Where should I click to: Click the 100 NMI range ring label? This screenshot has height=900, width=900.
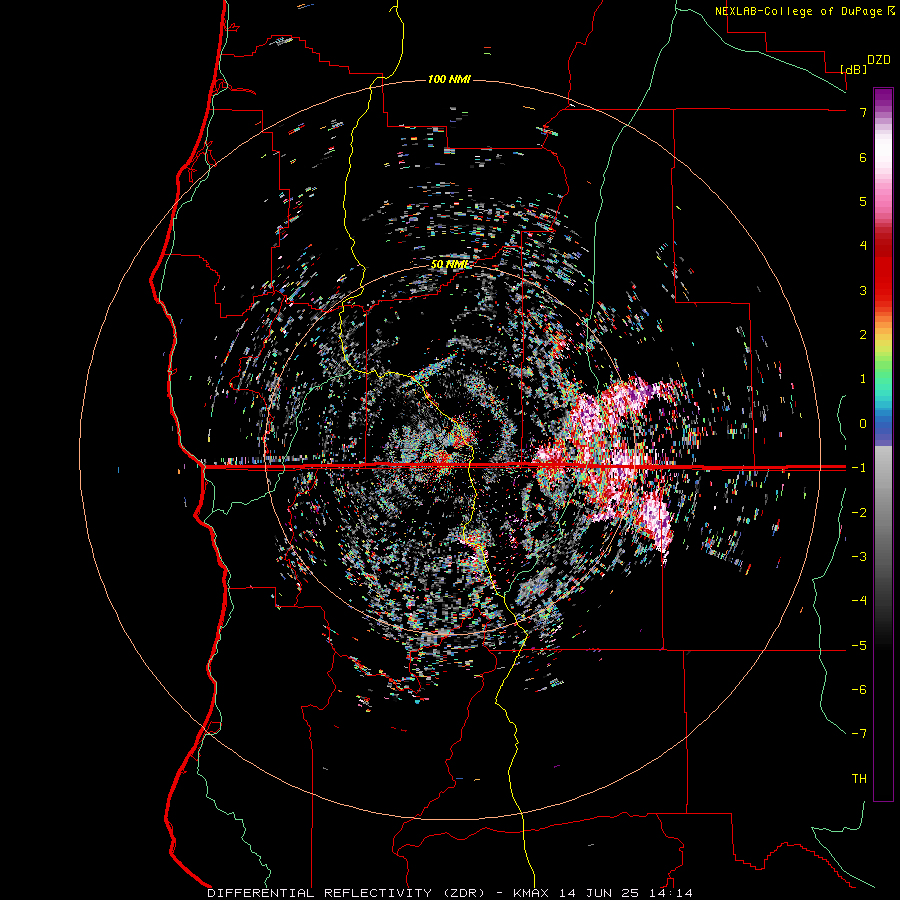(x=449, y=79)
